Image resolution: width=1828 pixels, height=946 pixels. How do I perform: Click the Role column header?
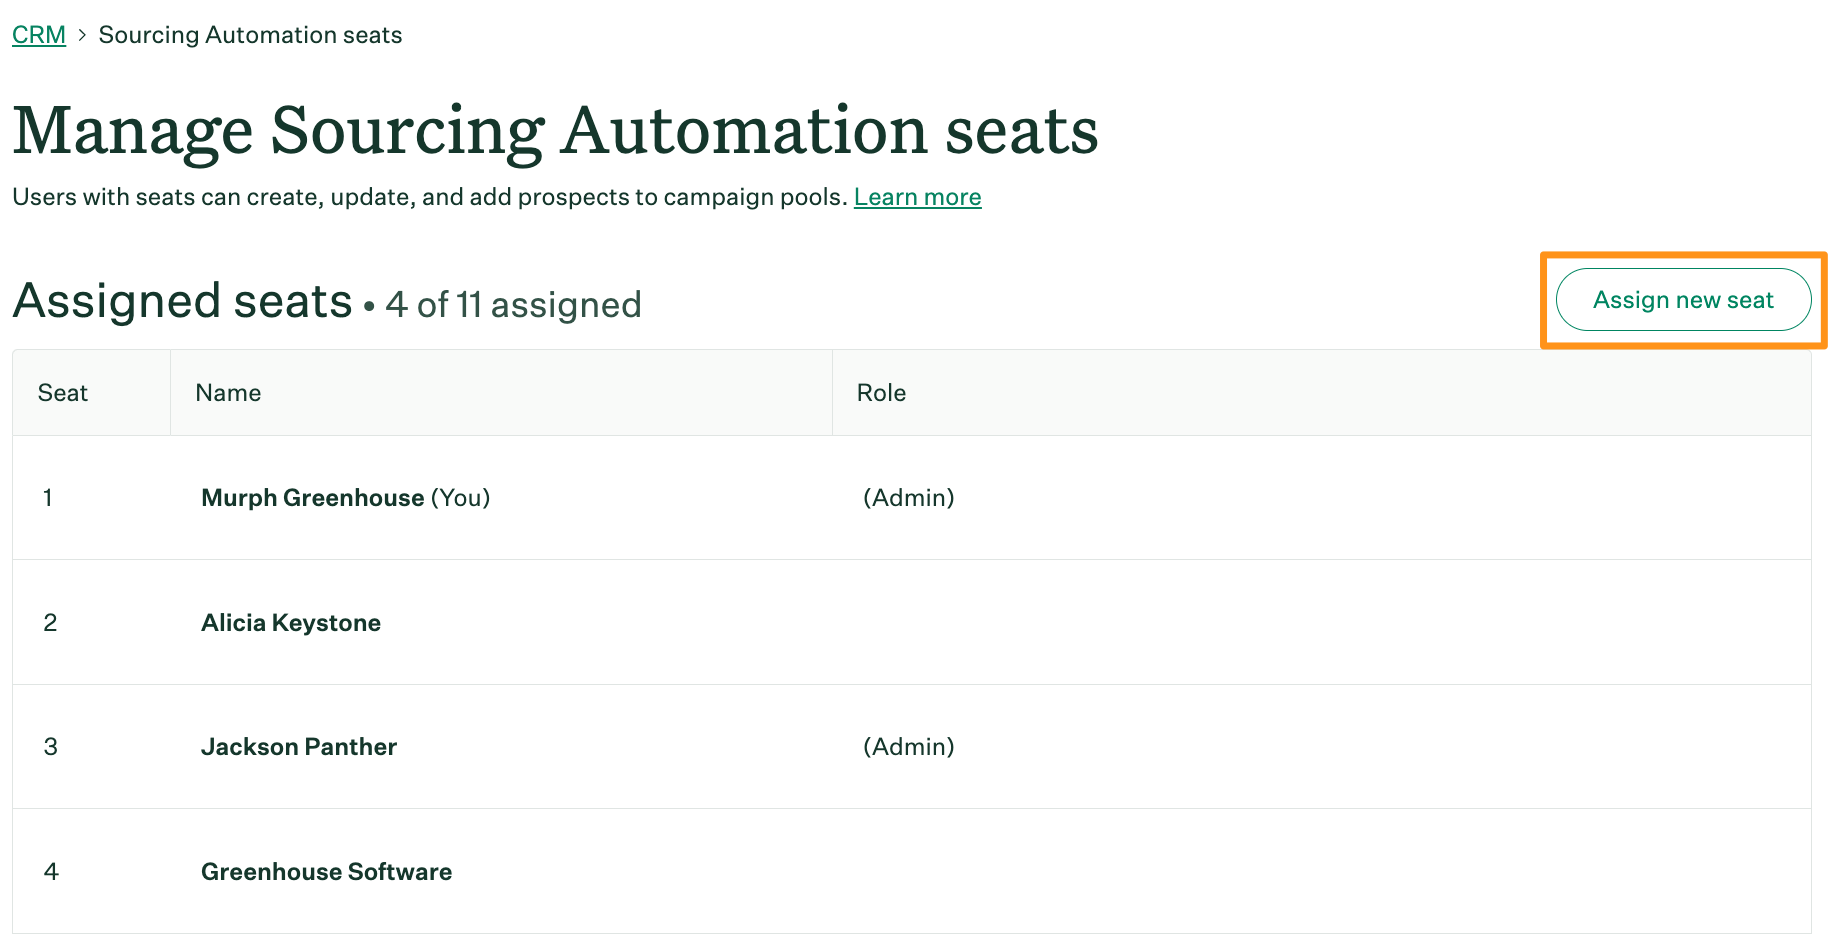tap(881, 392)
